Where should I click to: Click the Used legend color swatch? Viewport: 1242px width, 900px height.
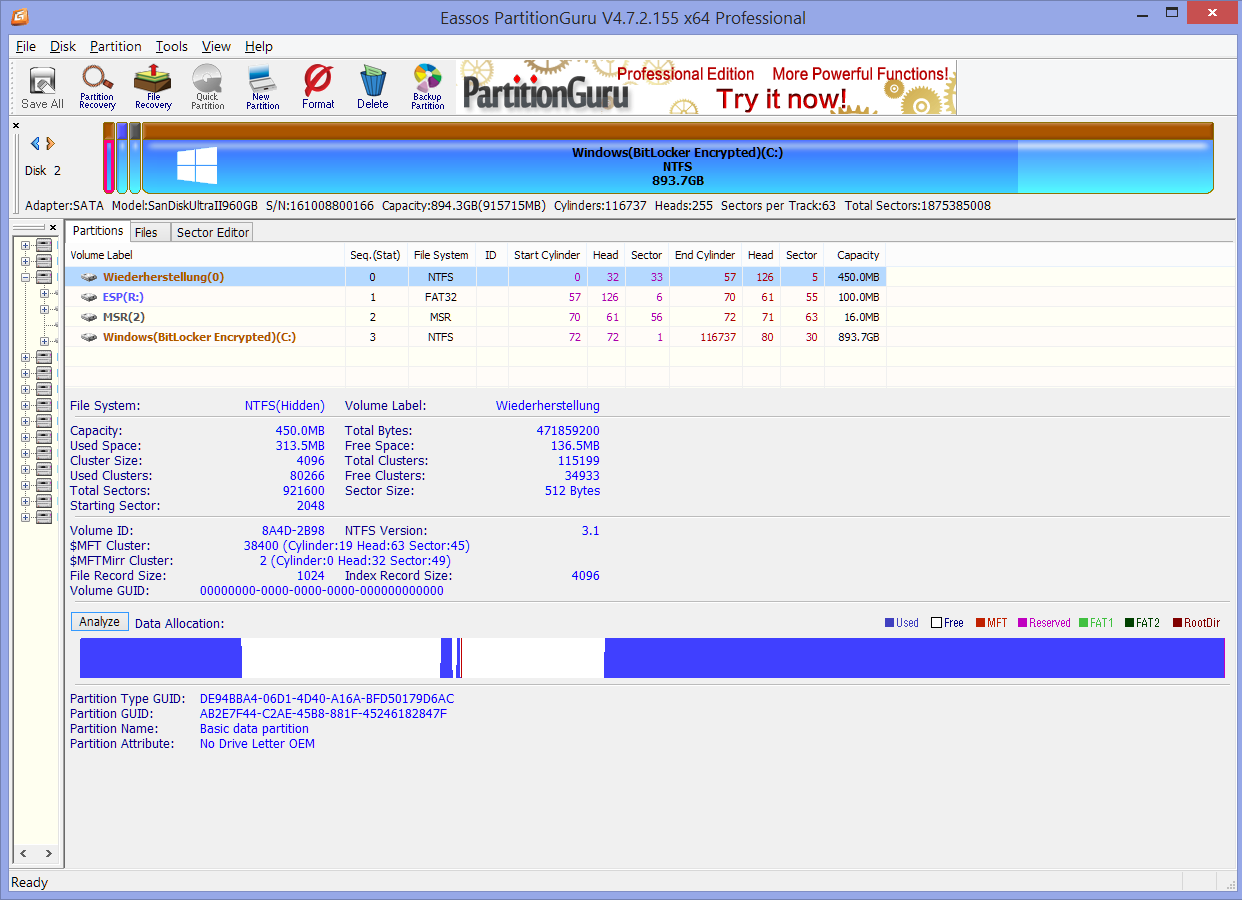(x=889, y=623)
